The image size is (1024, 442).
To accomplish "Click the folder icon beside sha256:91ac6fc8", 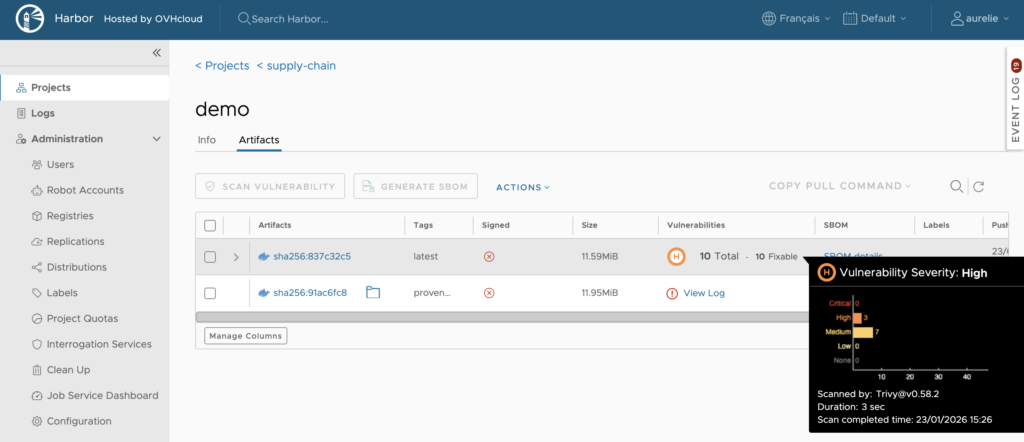I will pos(373,293).
